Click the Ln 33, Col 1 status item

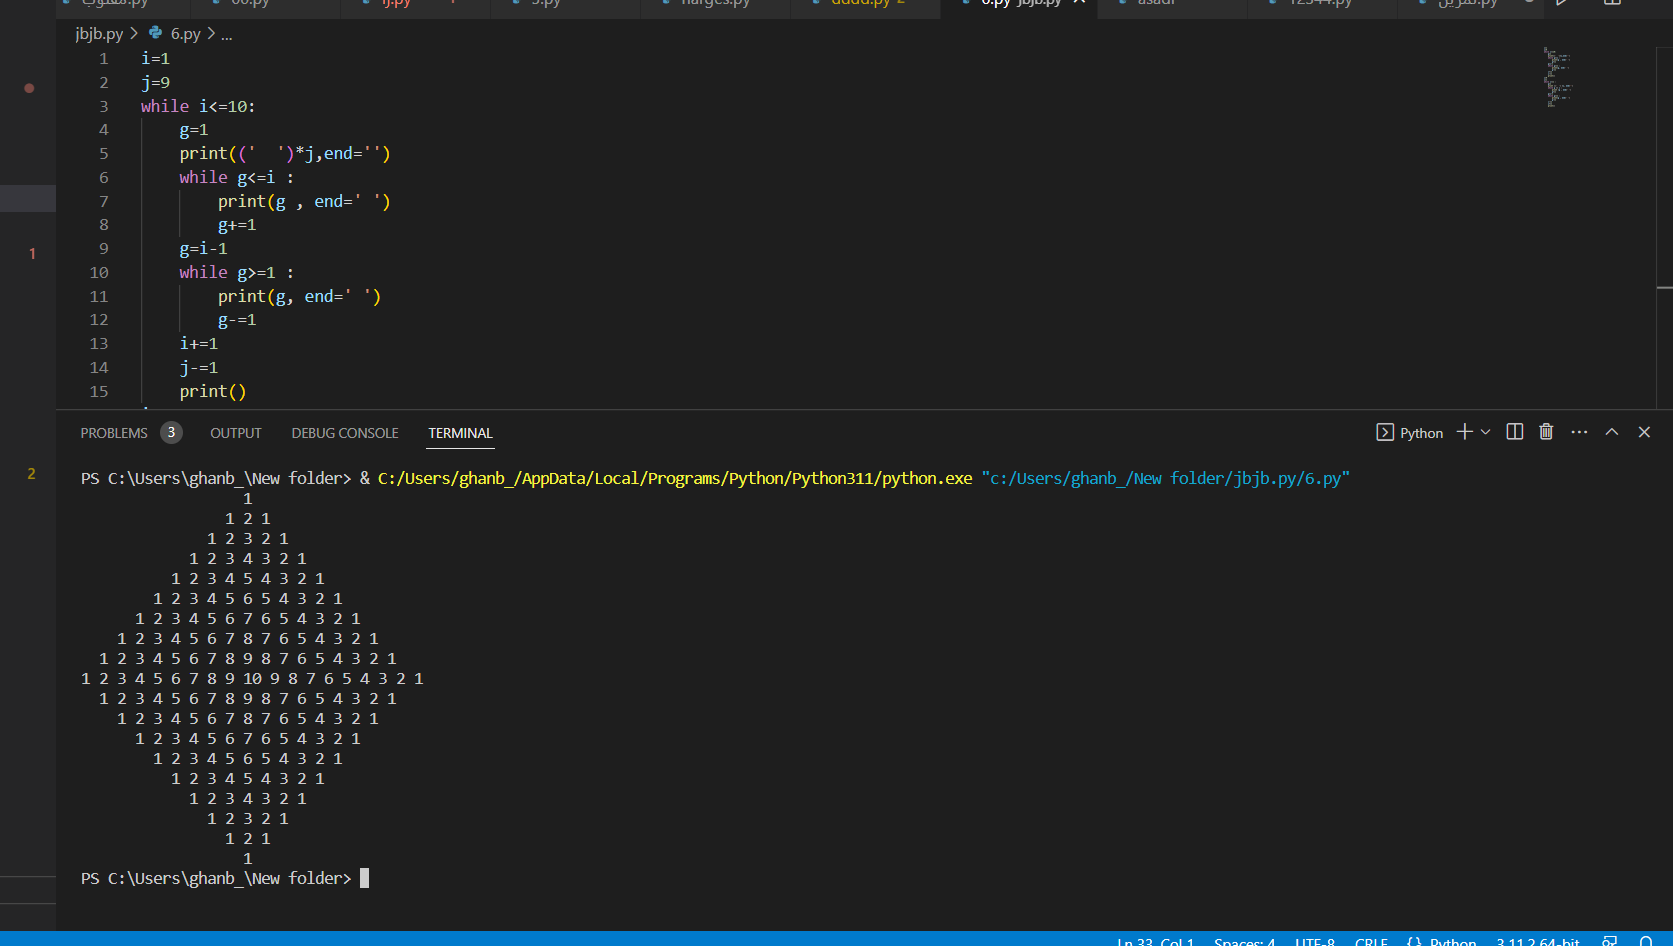pos(1155,941)
